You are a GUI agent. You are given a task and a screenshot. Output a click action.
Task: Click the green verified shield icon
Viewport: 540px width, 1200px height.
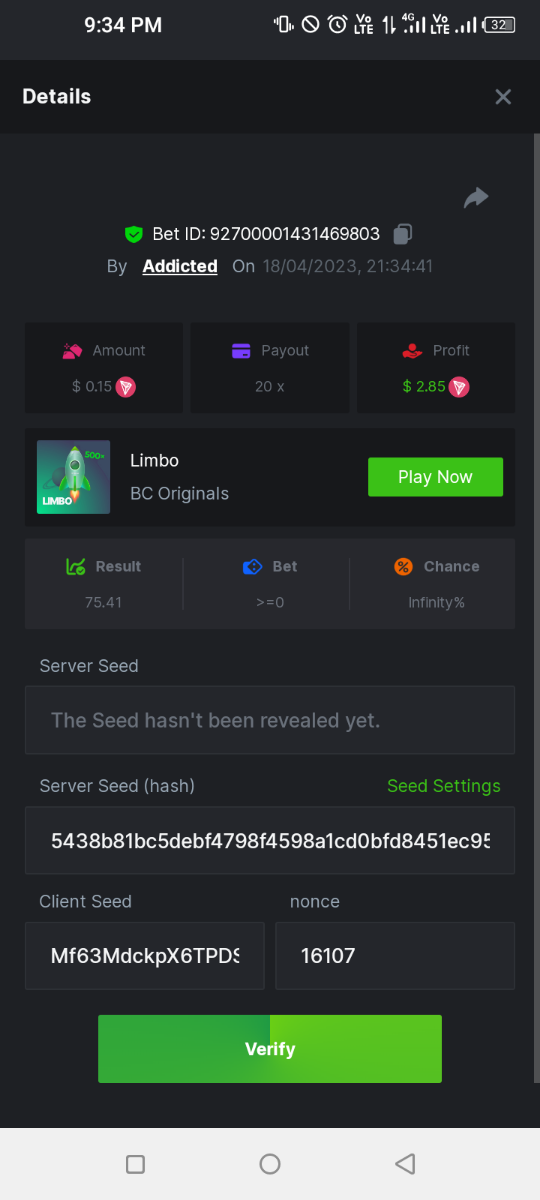(x=133, y=234)
